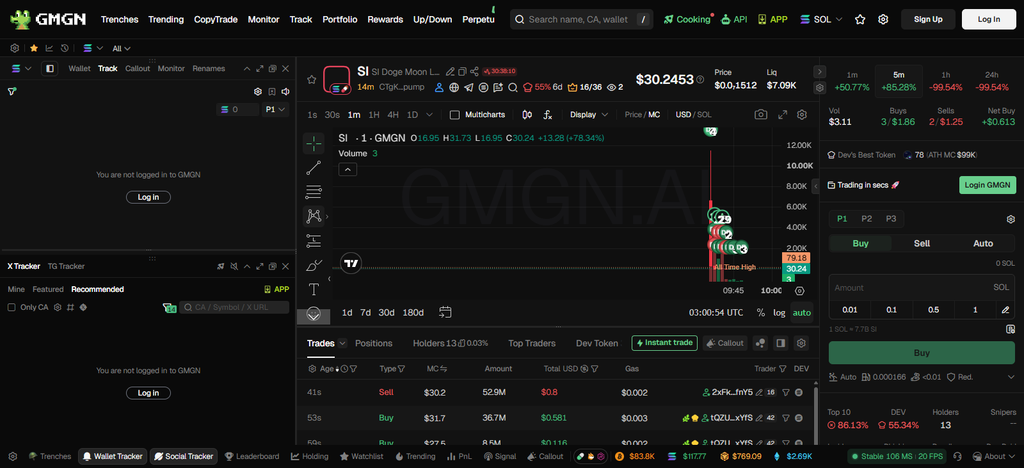The width and height of the screenshot is (1024, 468).
Task: Favorite the SI token with the star
Action: click(312, 79)
